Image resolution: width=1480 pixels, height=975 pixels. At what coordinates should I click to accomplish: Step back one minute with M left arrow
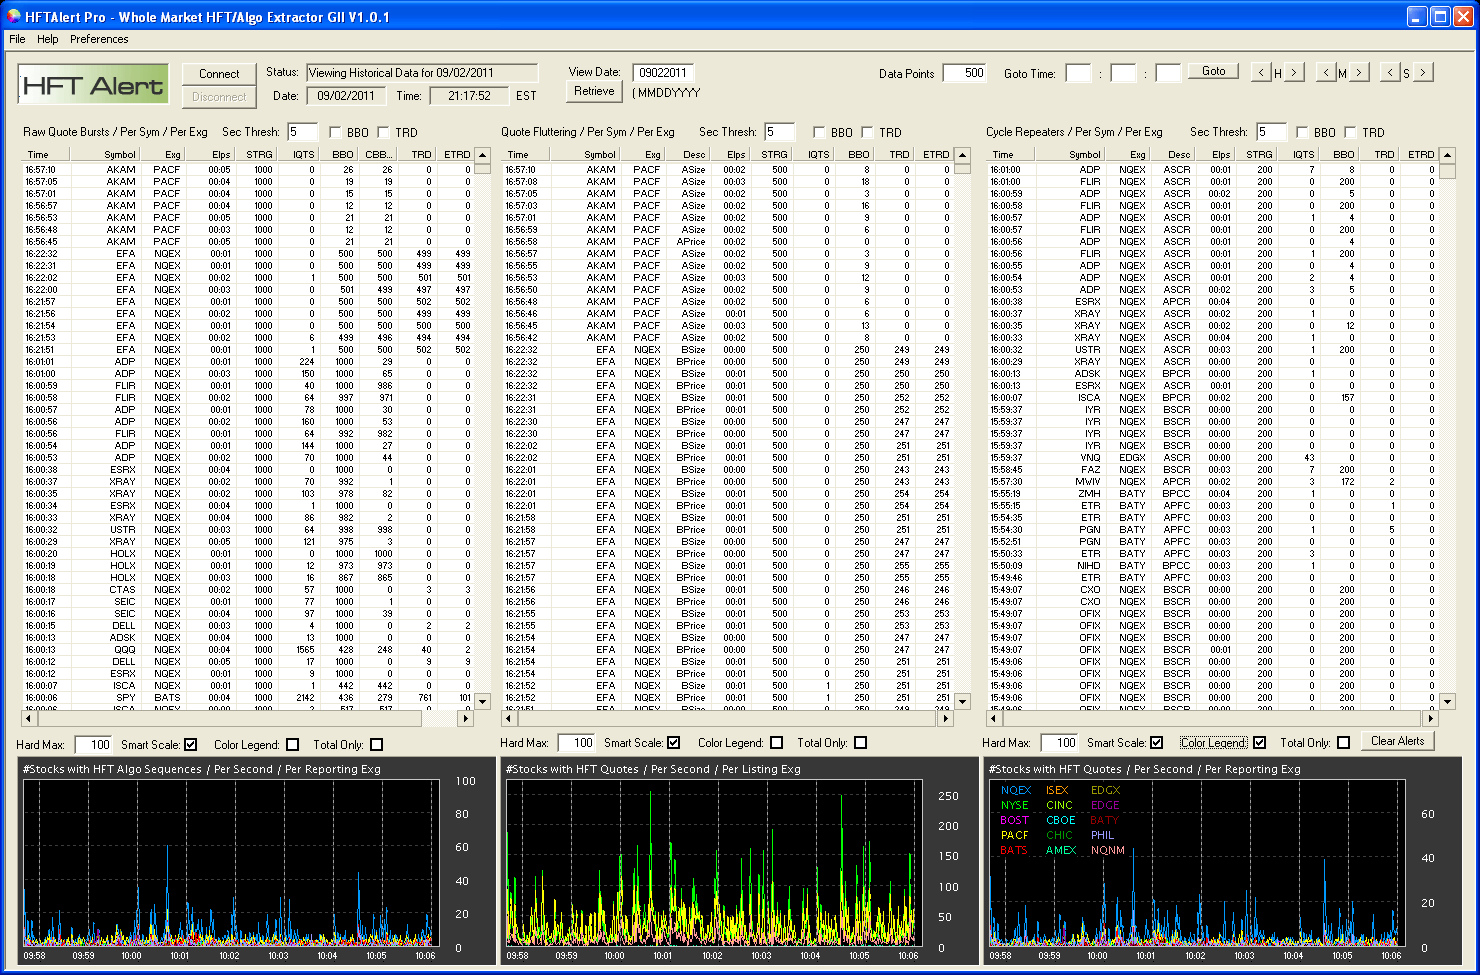pyautogui.click(x=1326, y=72)
